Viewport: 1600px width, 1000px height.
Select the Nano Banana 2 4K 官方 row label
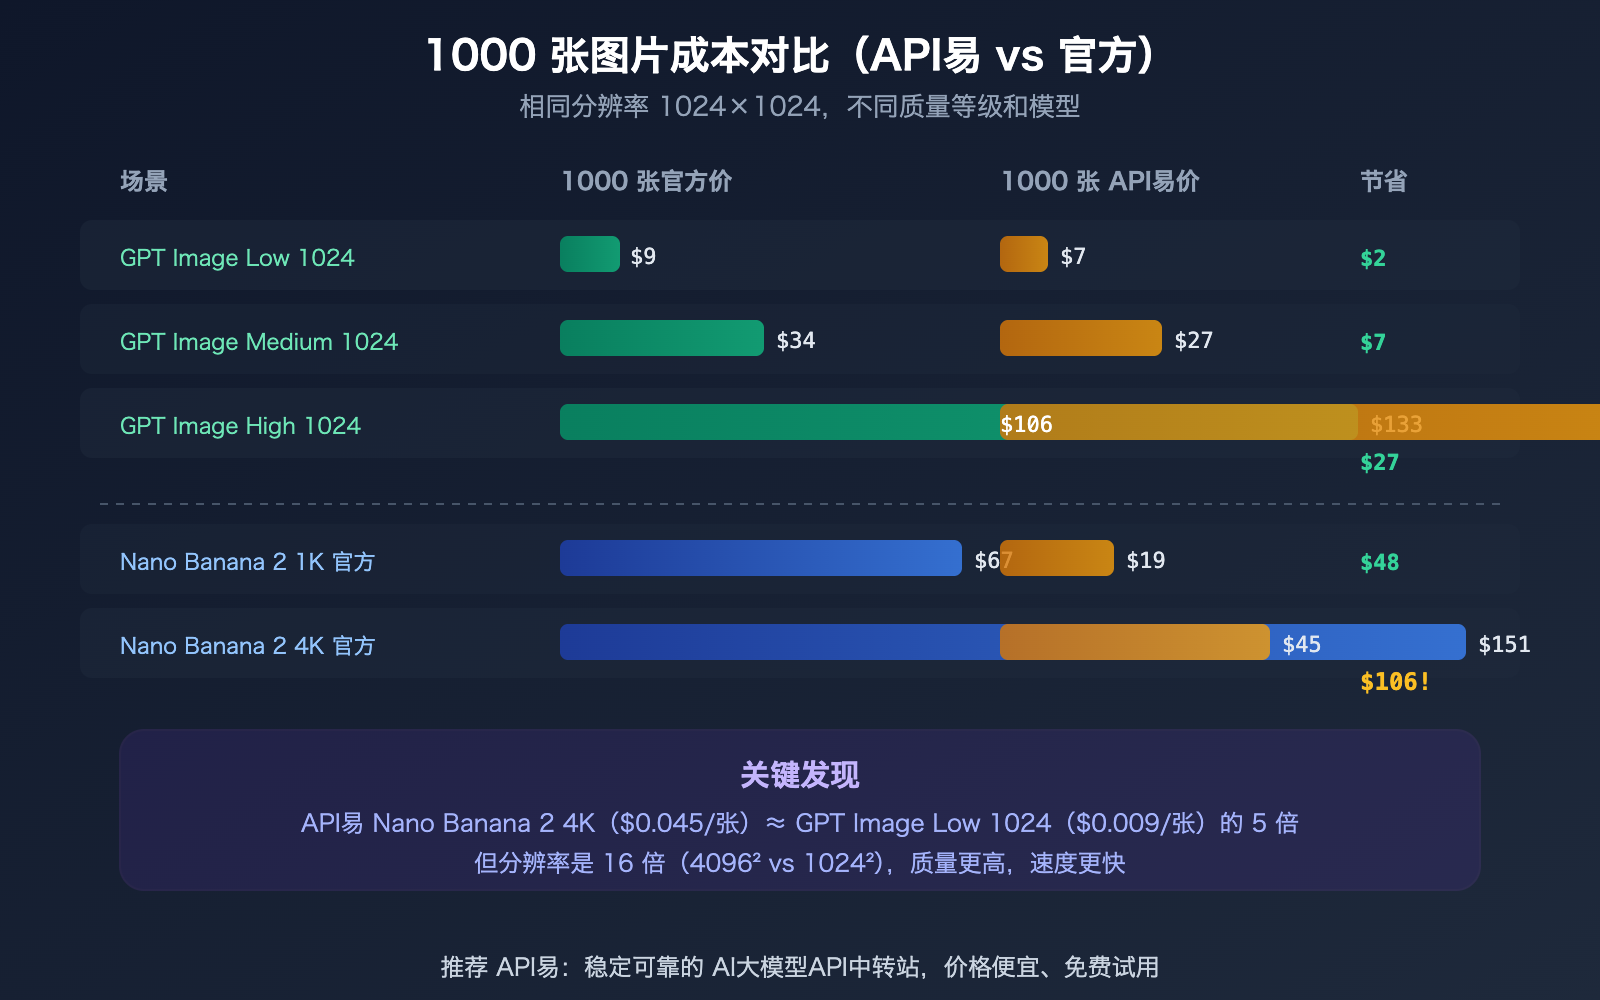[x=246, y=645]
